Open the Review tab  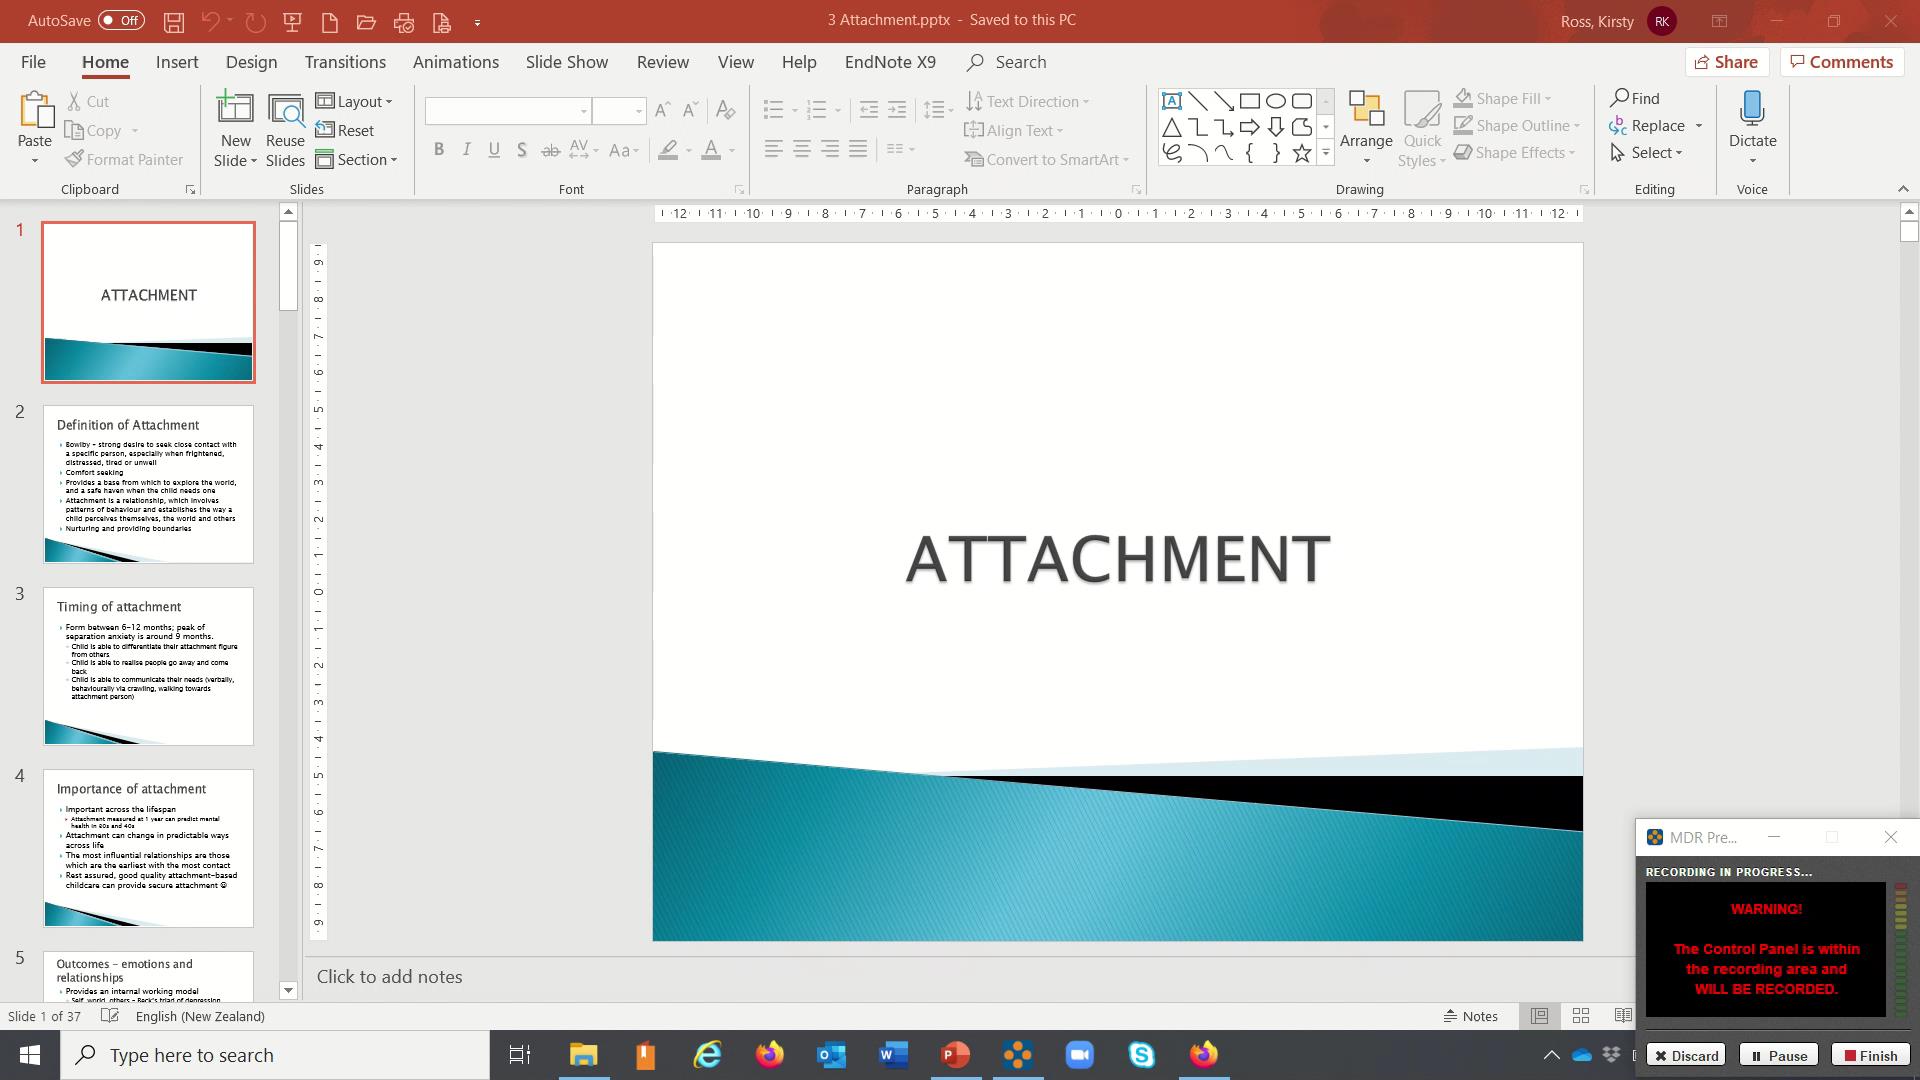(x=662, y=61)
